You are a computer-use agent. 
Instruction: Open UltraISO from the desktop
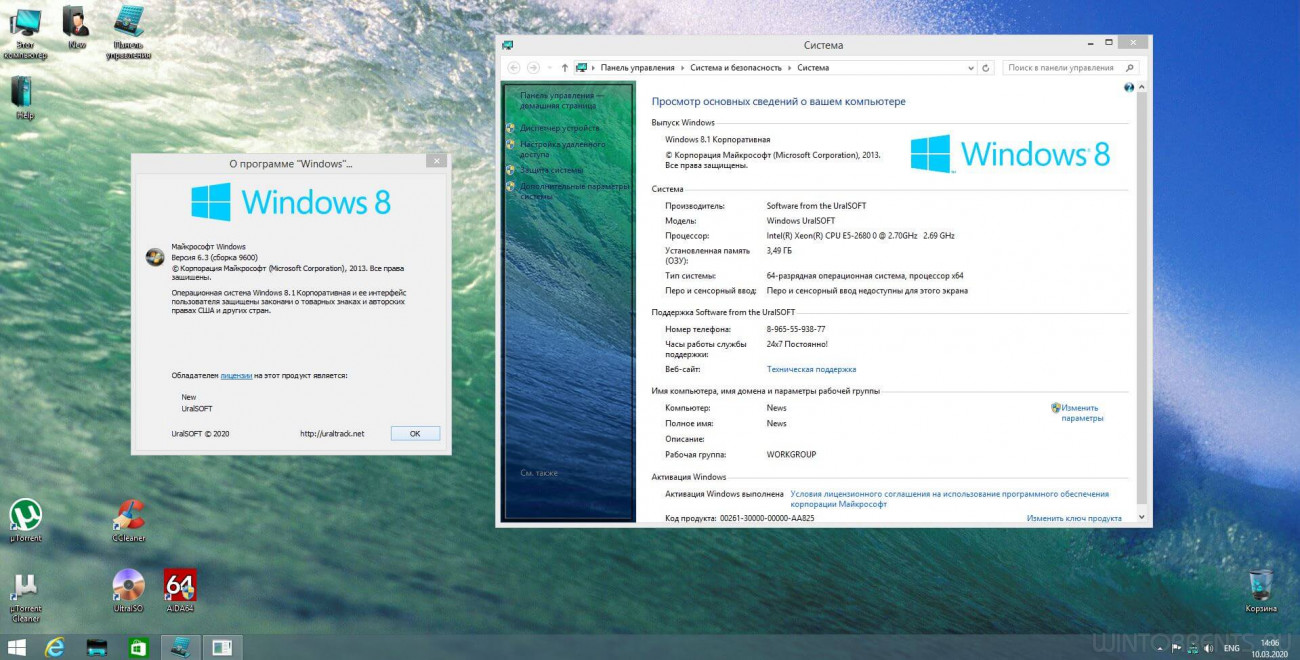128,586
